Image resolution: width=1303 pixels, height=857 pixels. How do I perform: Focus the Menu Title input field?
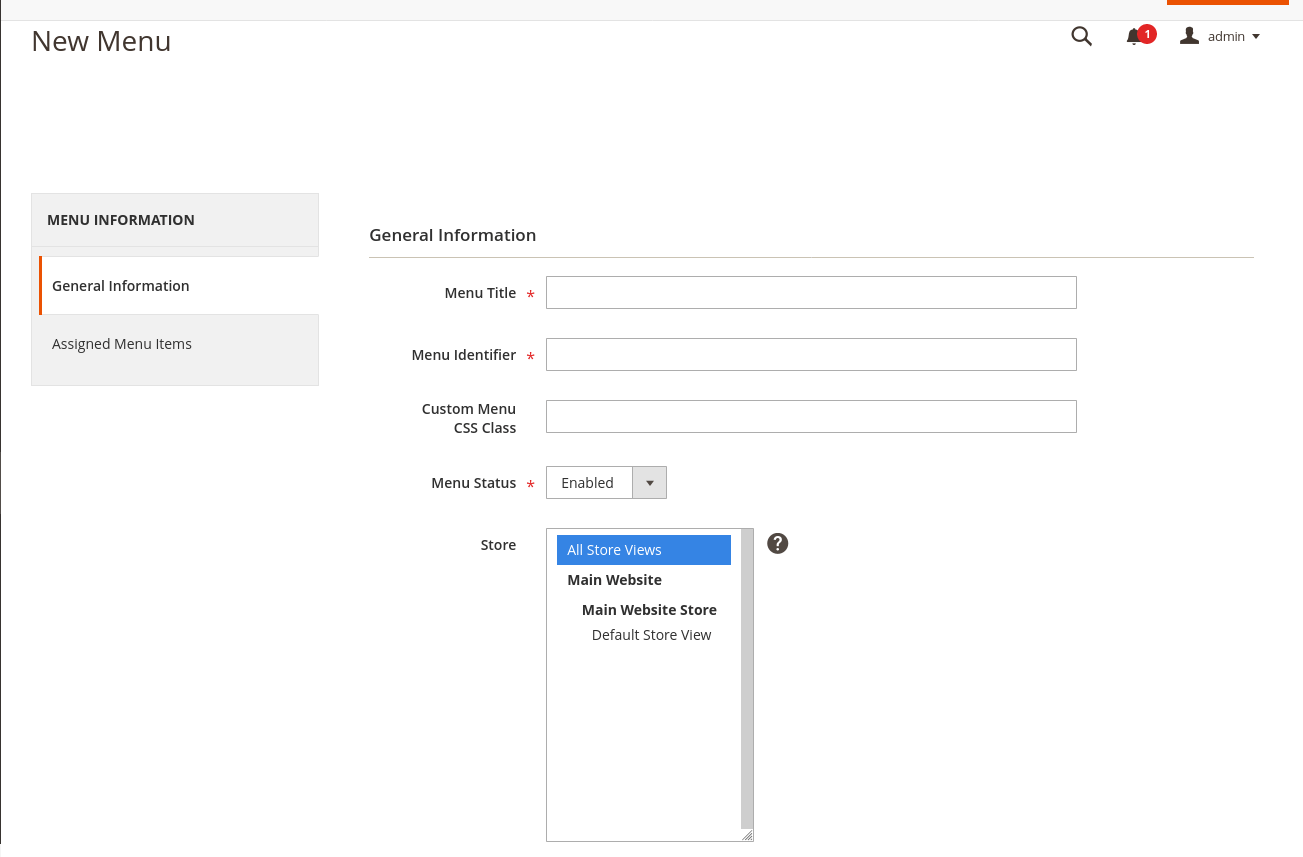pos(811,293)
